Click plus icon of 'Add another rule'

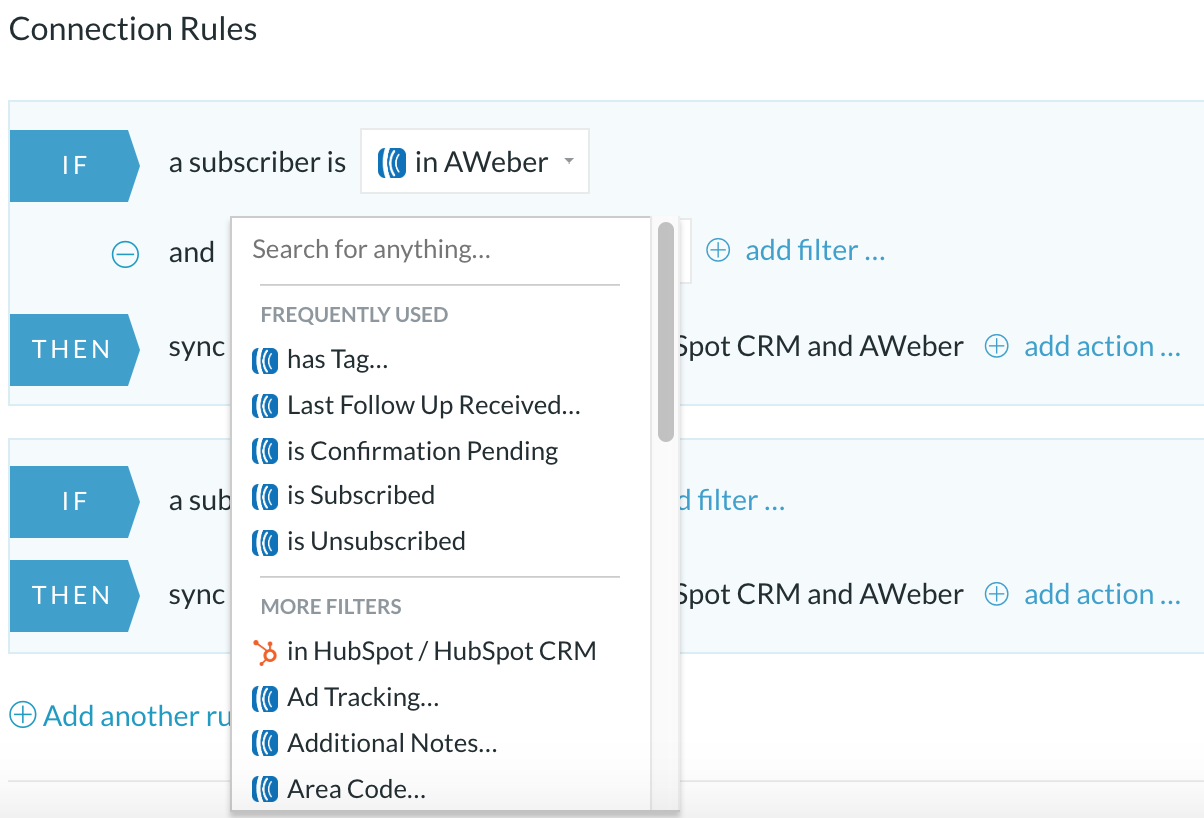click(23, 716)
